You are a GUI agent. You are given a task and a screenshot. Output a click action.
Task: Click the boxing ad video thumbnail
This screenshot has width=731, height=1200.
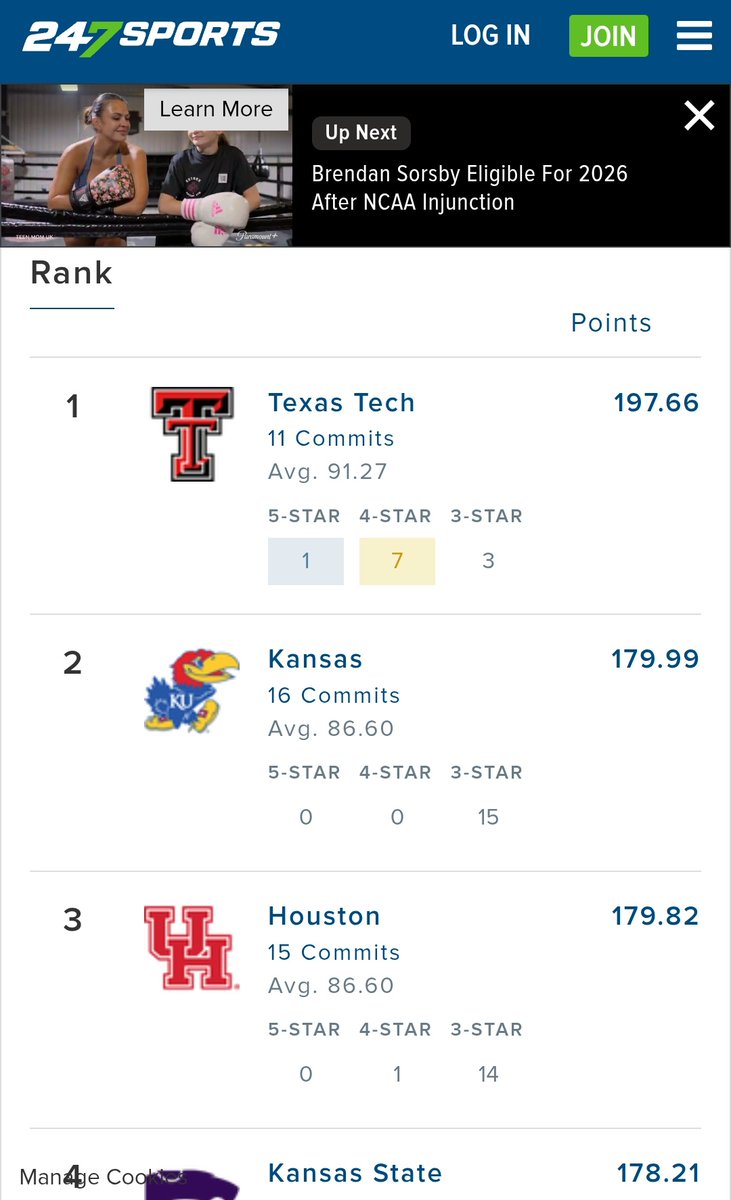point(146,166)
